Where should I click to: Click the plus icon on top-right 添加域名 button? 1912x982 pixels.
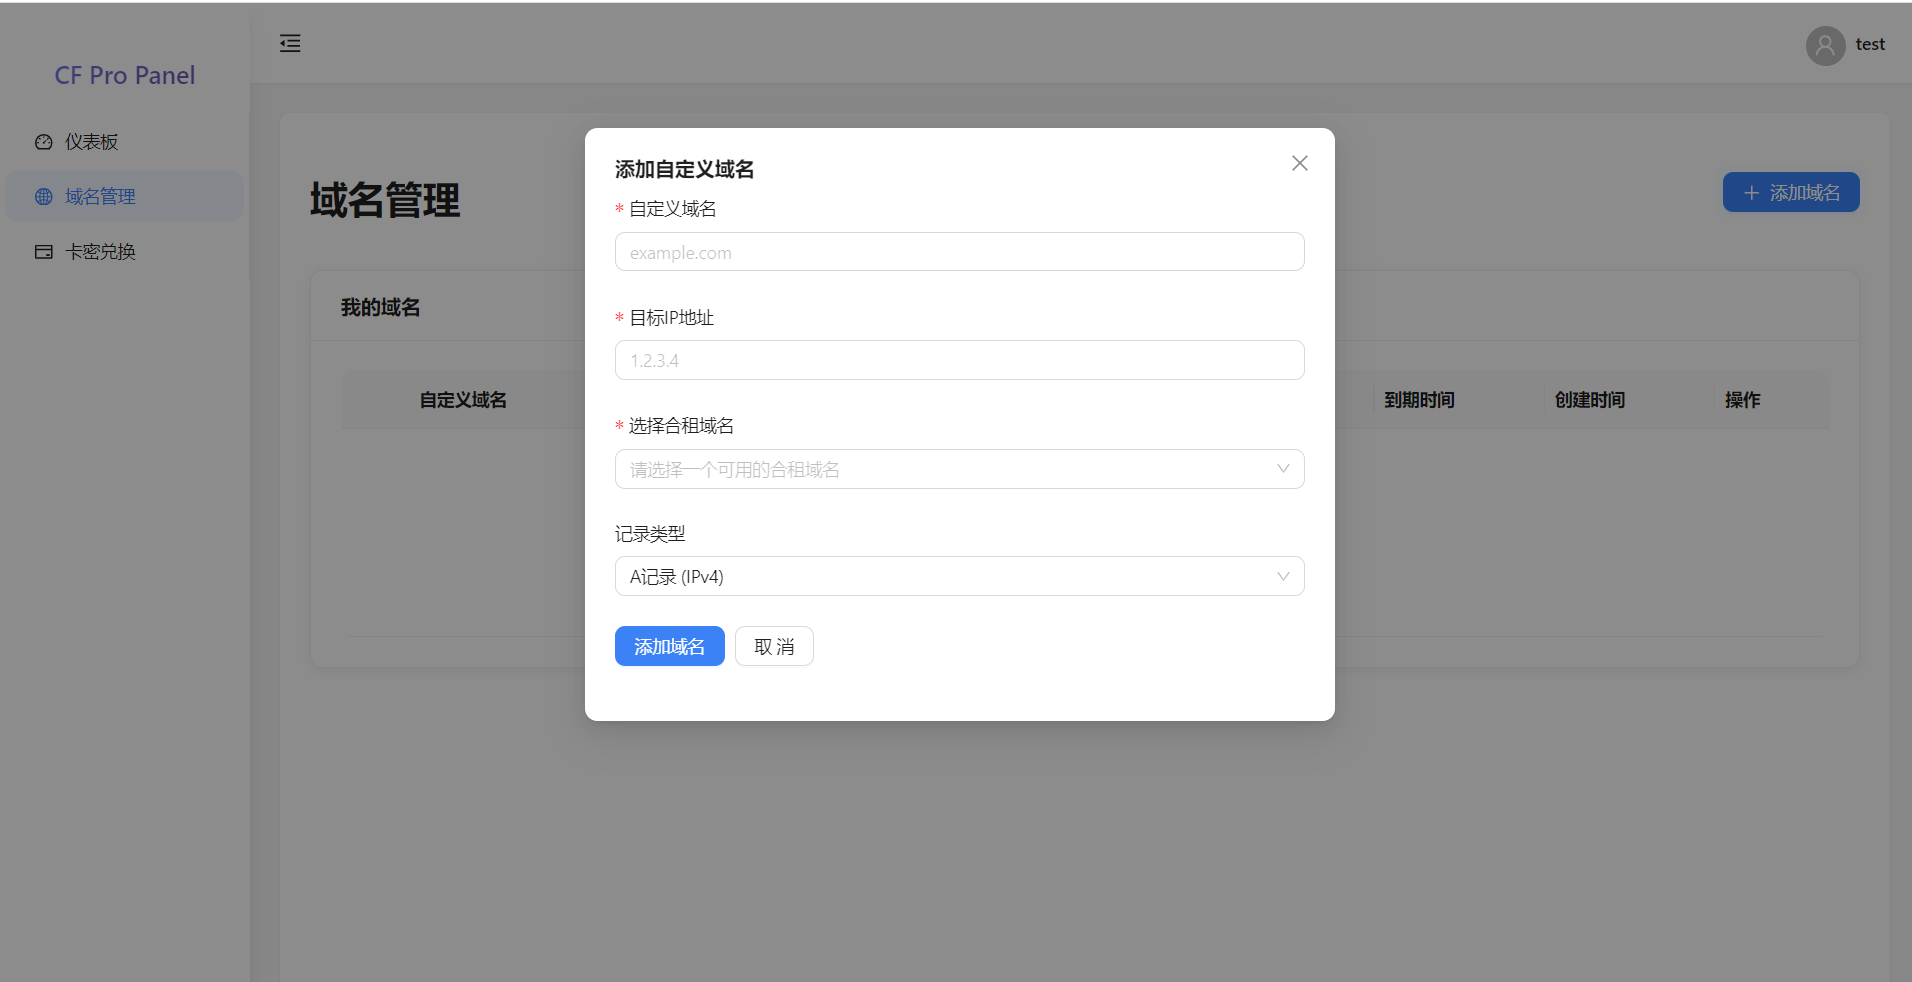[x=1751, y=193]
